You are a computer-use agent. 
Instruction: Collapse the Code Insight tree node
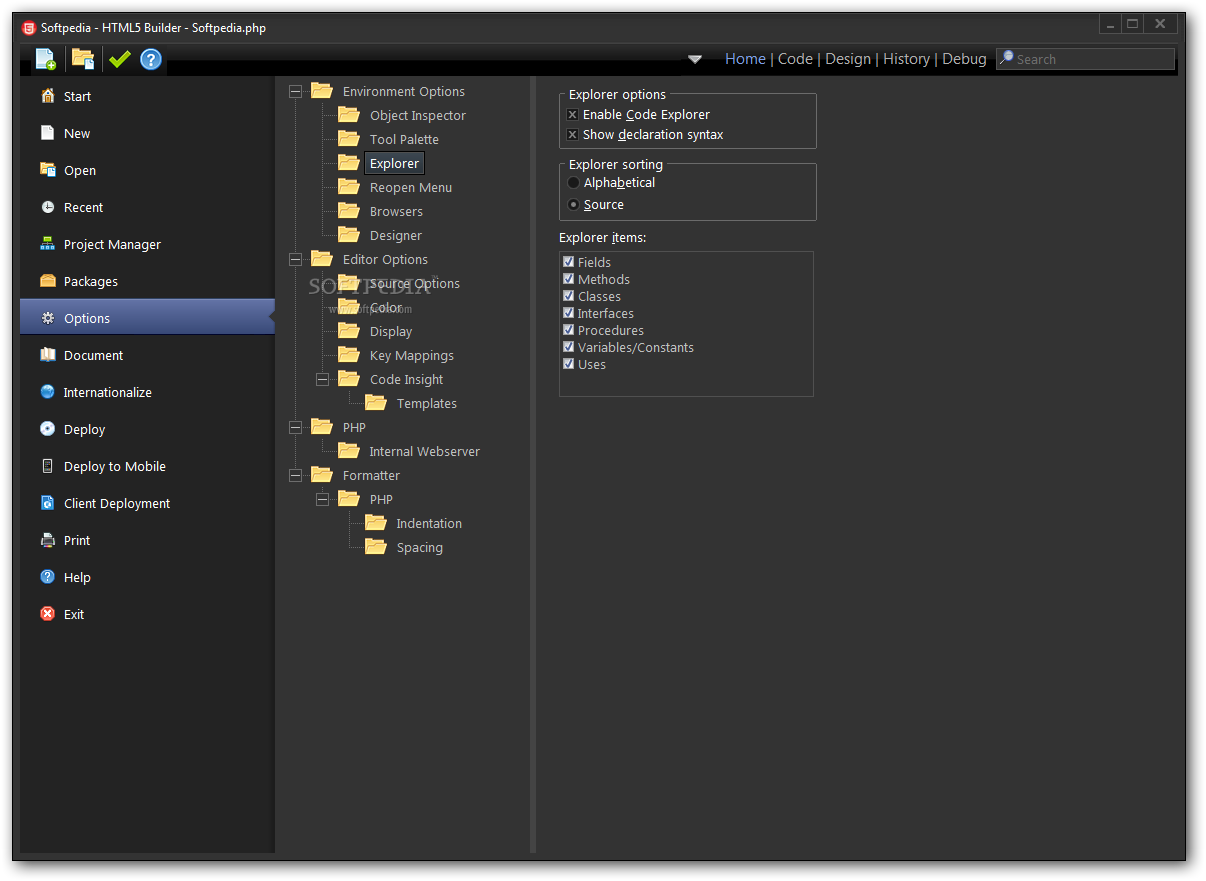322,379
